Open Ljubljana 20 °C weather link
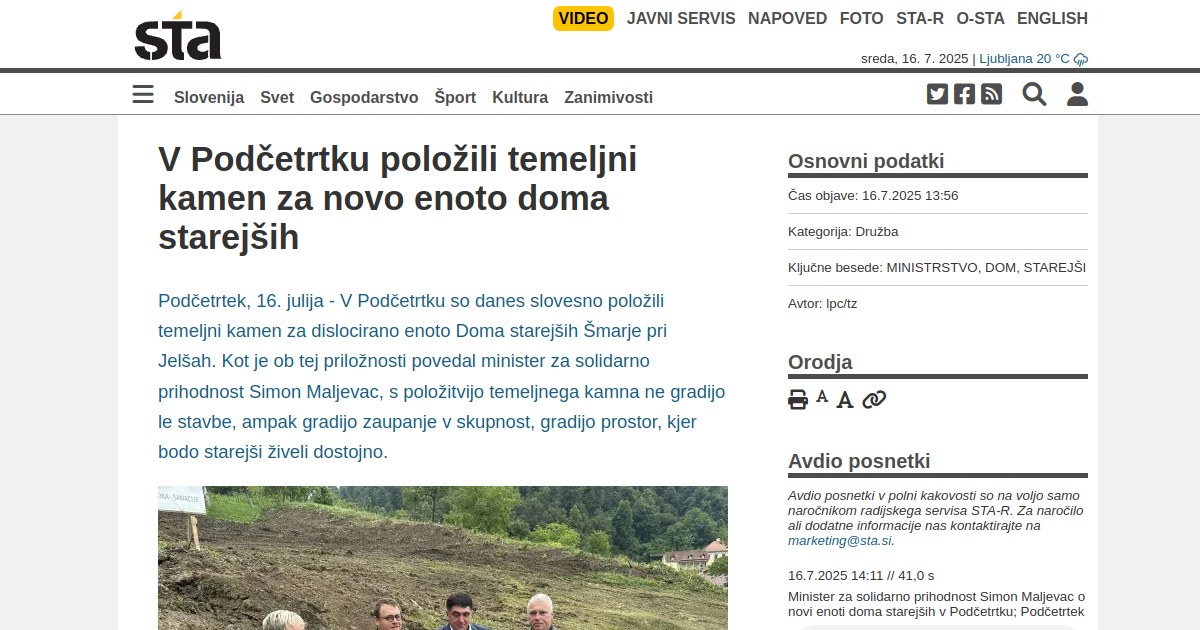The height and width of the screenshot is (630, 1200). pos(1033,59)
